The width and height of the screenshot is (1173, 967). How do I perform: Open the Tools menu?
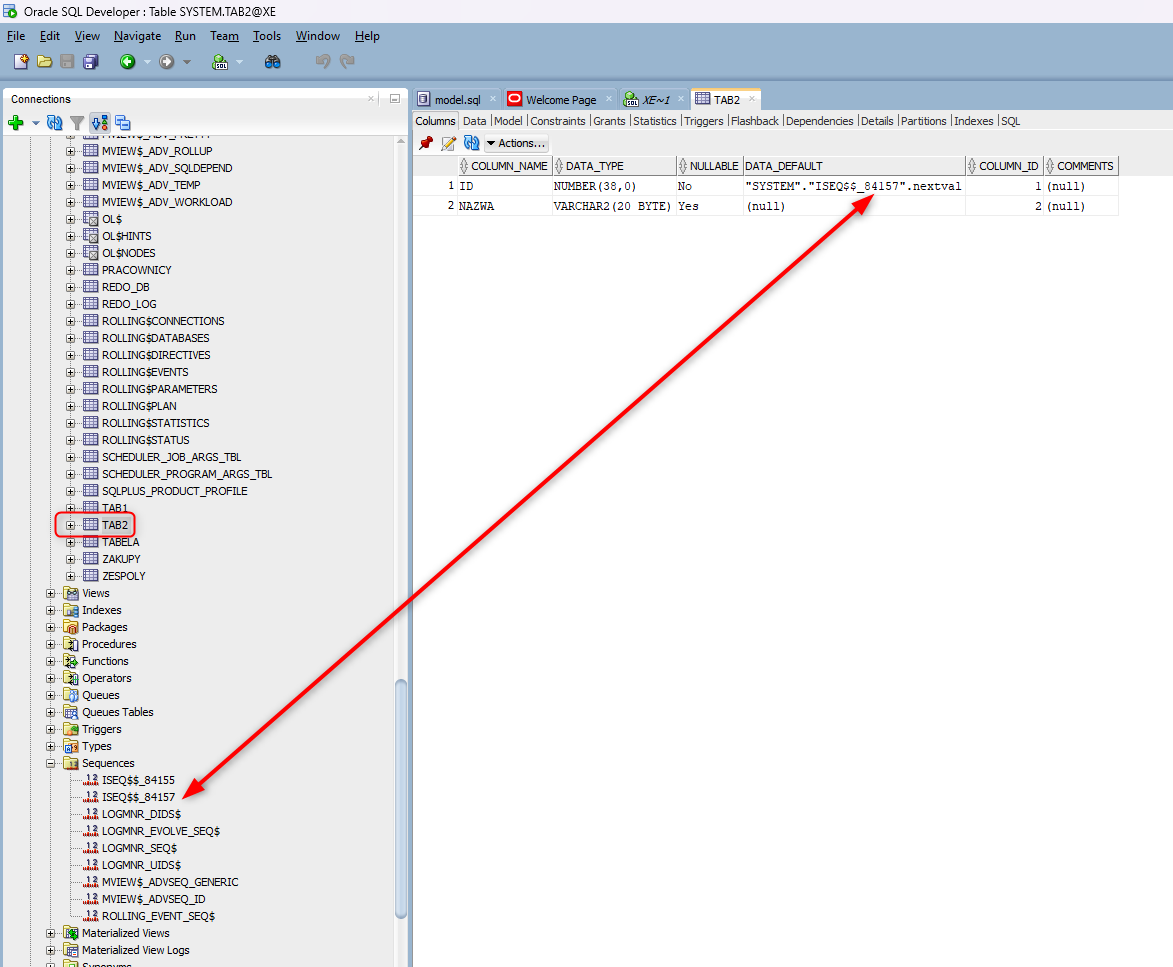coord(266,36)
